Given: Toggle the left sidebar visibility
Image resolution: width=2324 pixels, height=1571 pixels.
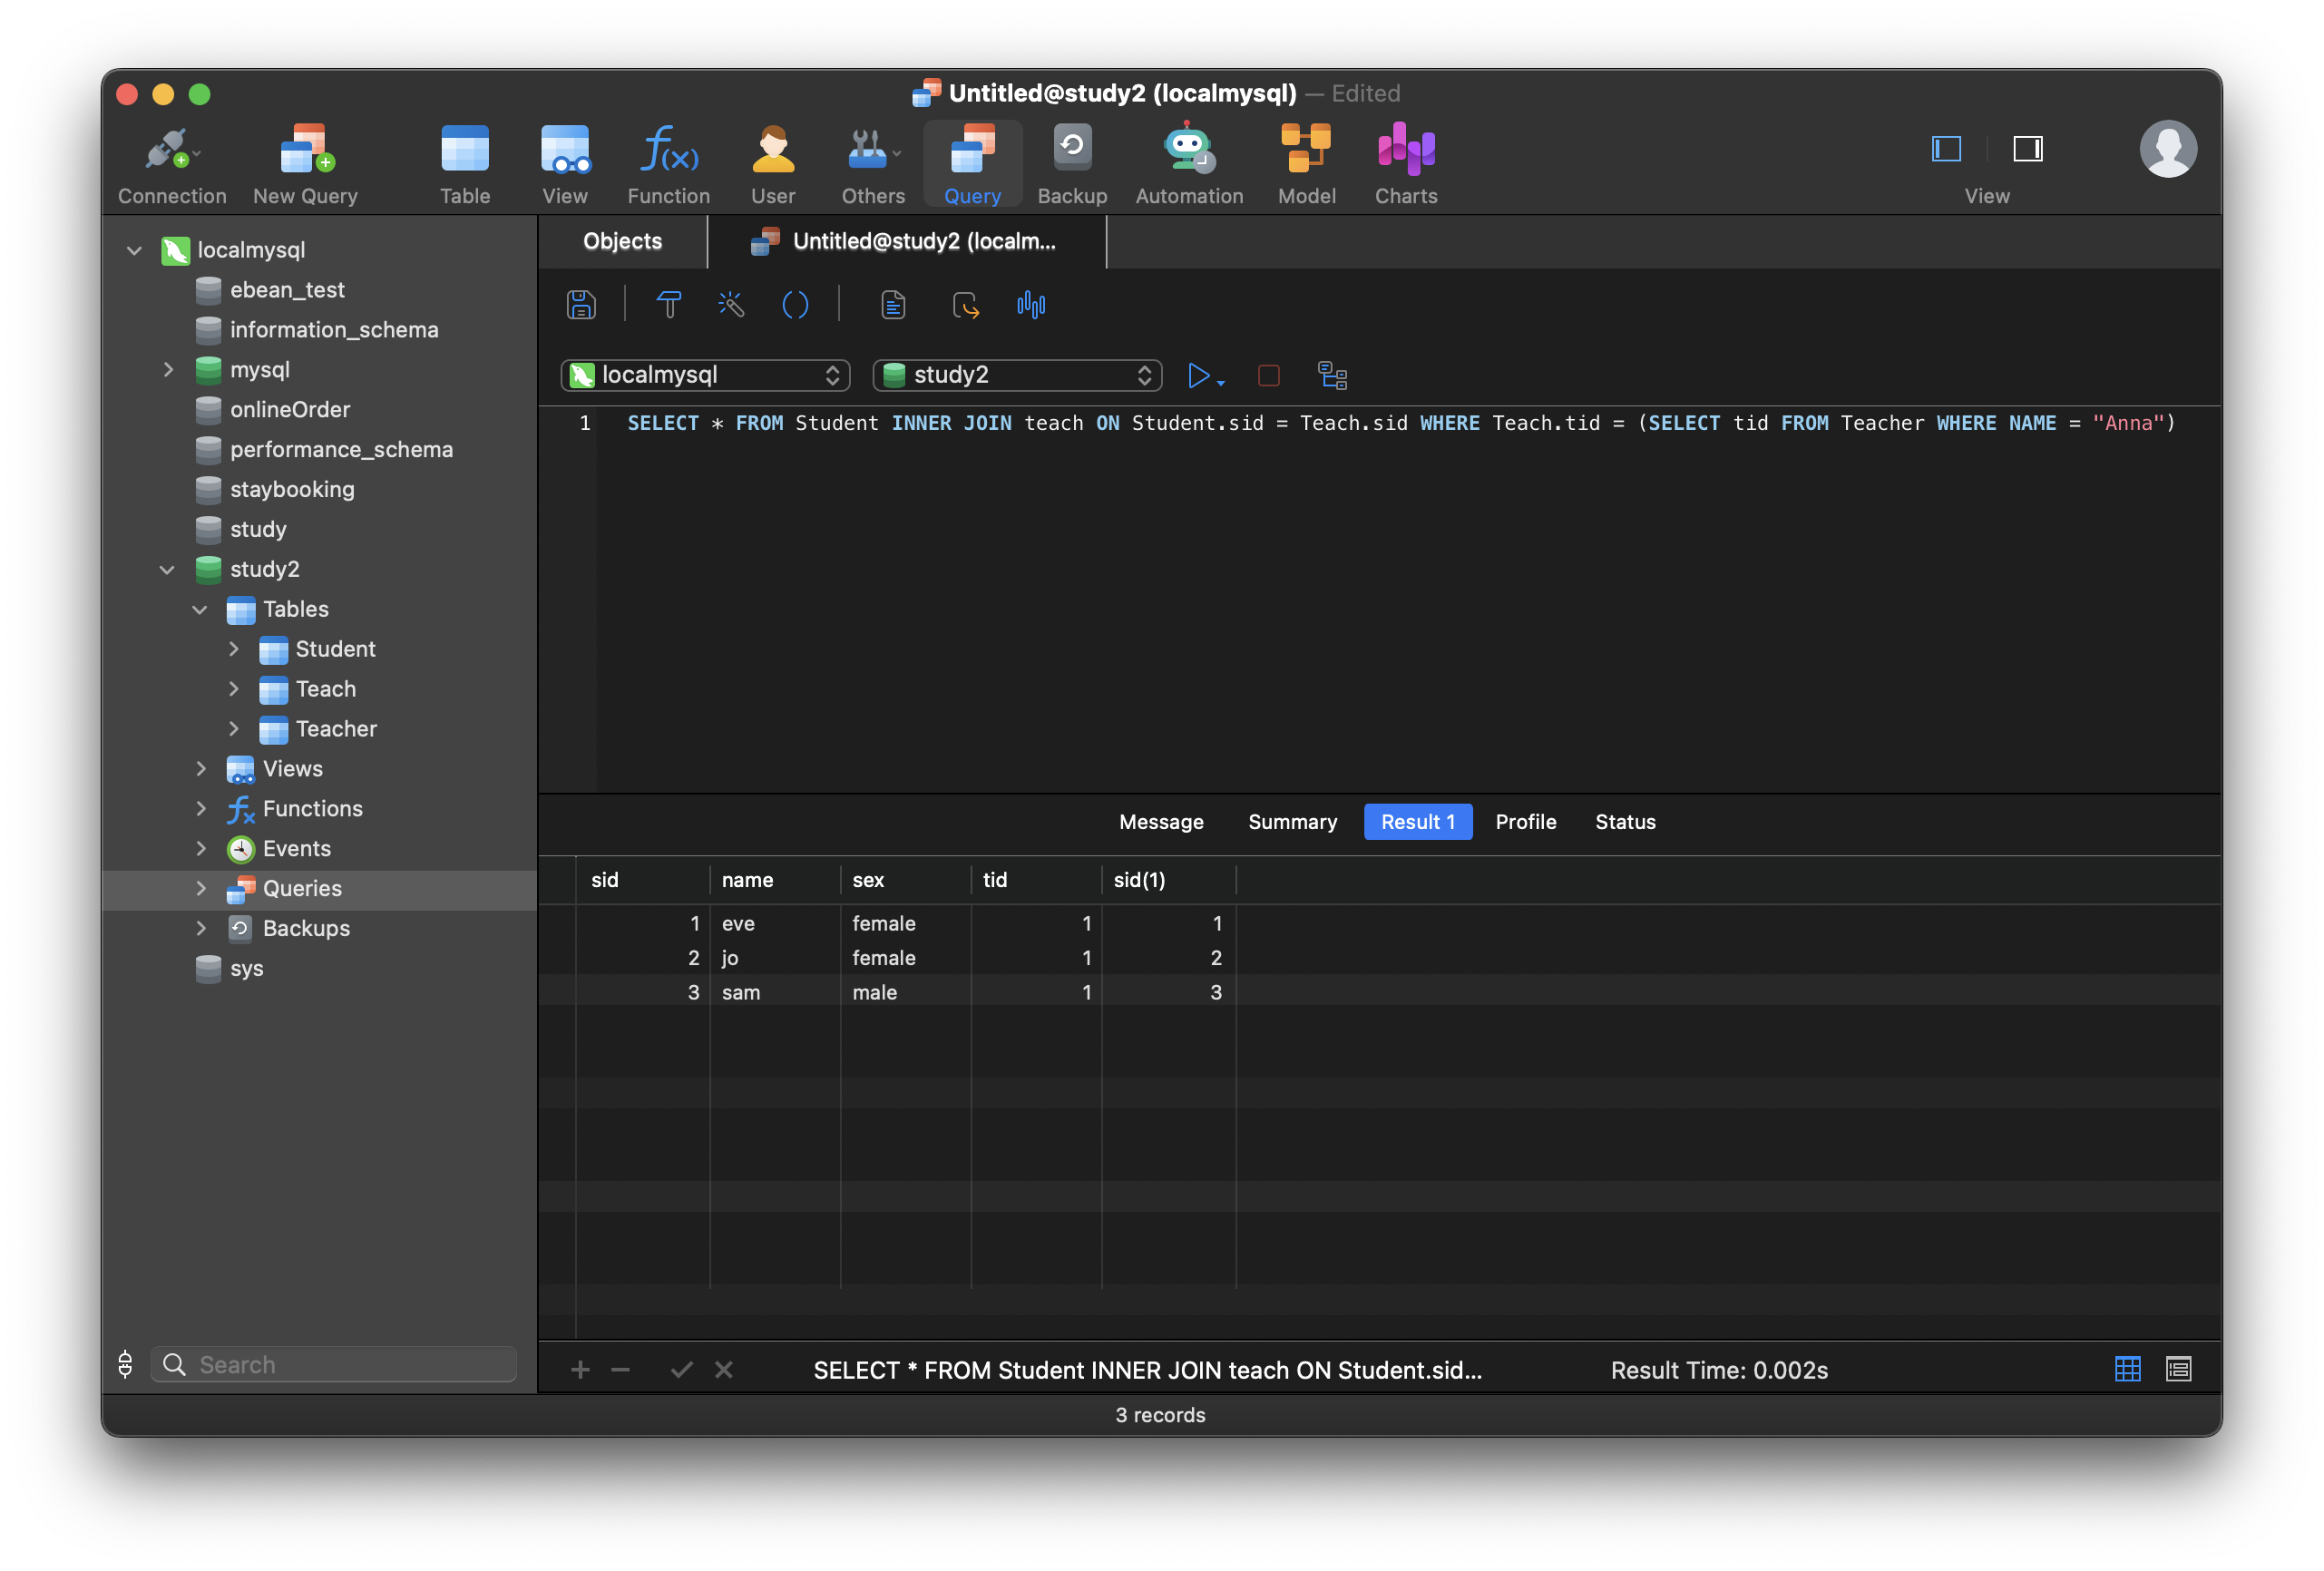Looking at the screenshot, I should coord(1946,149).
